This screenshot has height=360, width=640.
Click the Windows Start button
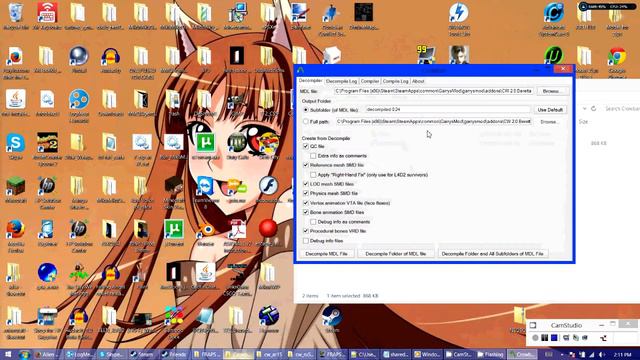tap(8, 354)
